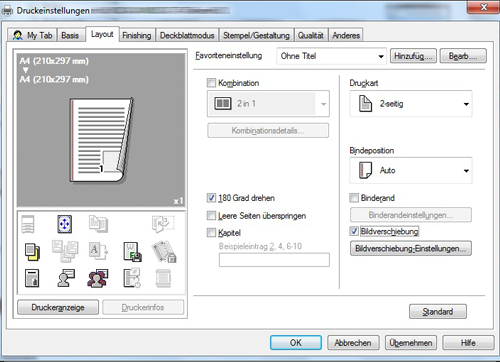Click the greyed pages with padlock icon
Viewport: 500px width, 362px height.
[164, 251]
